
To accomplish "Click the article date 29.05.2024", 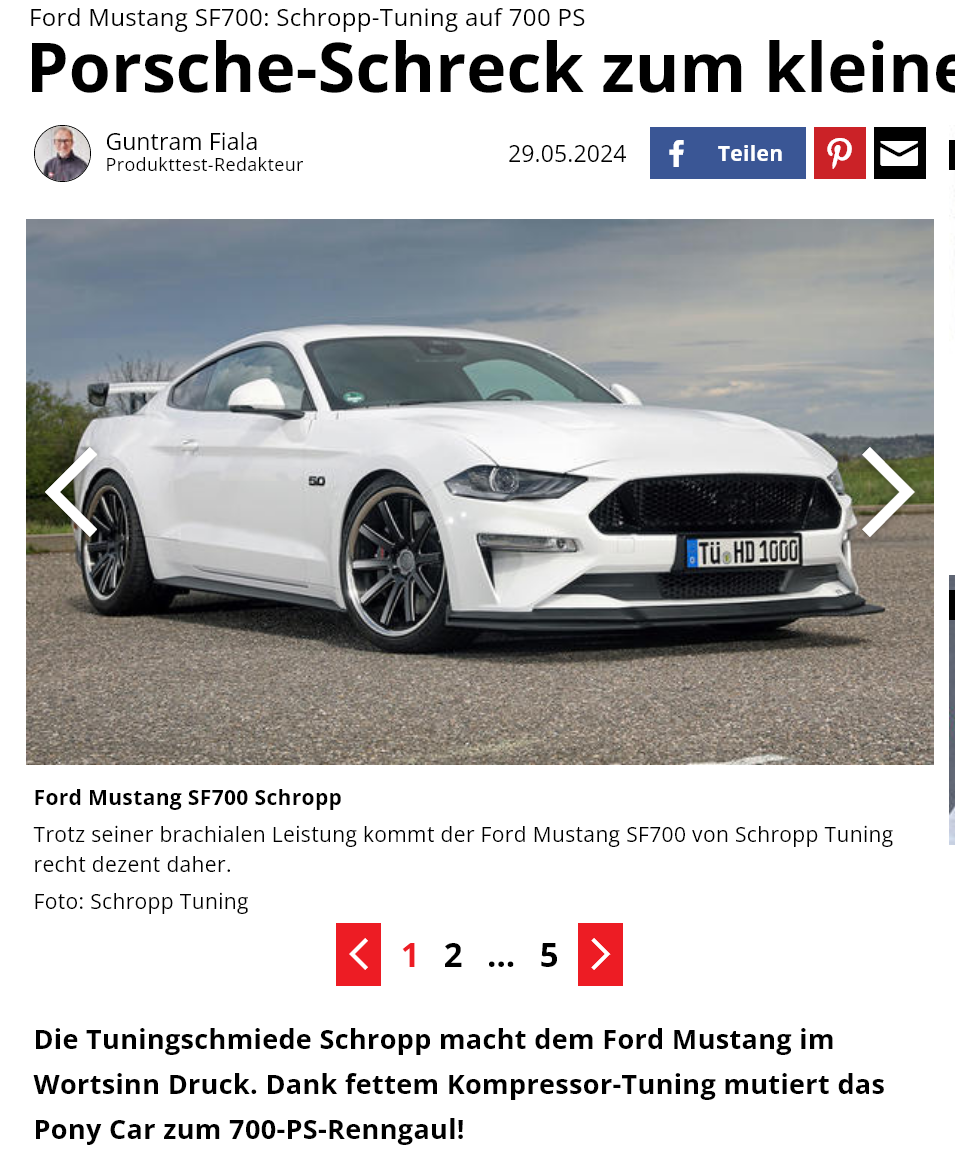I will 567,154.
